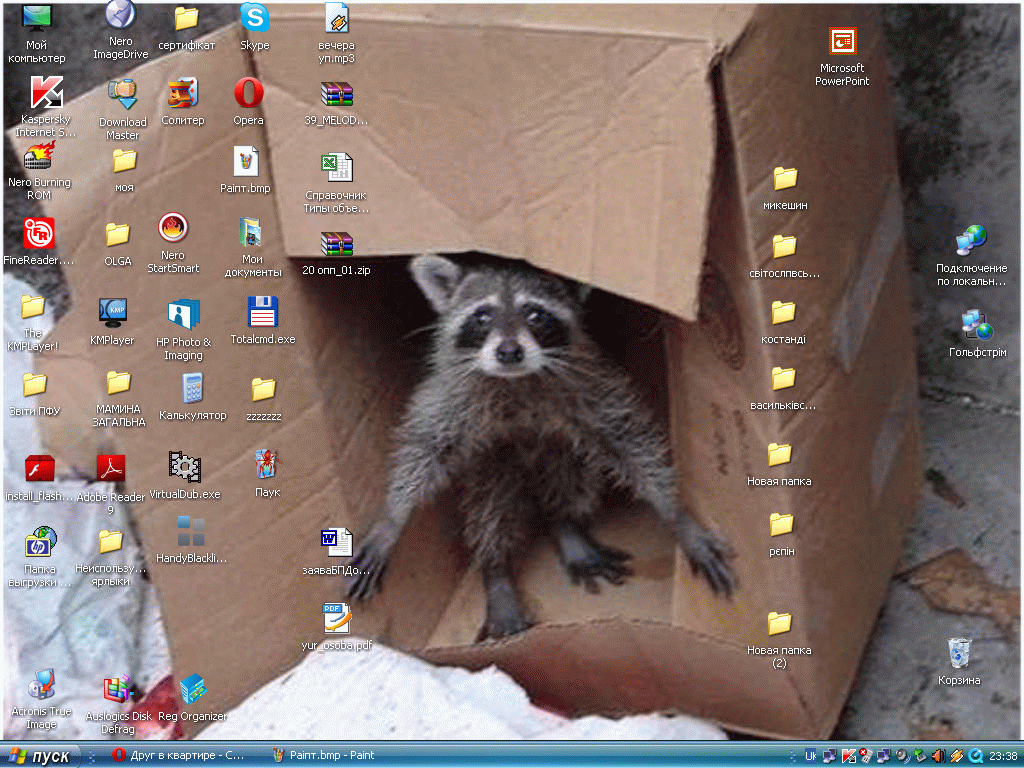Open Adobe Reader 9 shortcut
Viewport: 1024px width, 768px height.
coord(111,468)
